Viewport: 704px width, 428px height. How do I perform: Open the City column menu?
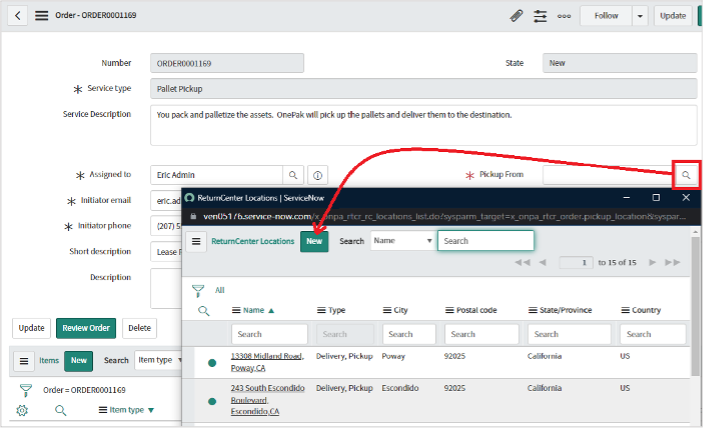[387, 310]
